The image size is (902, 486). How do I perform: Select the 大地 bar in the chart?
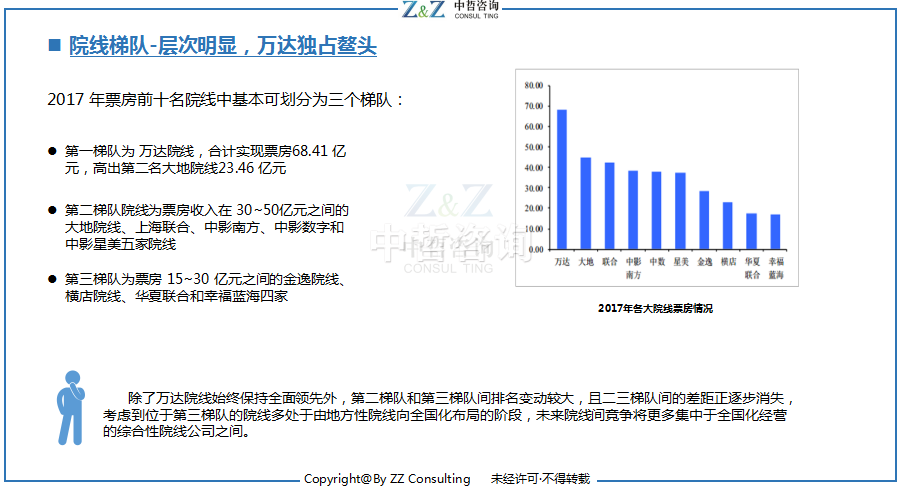click(586, 203)
